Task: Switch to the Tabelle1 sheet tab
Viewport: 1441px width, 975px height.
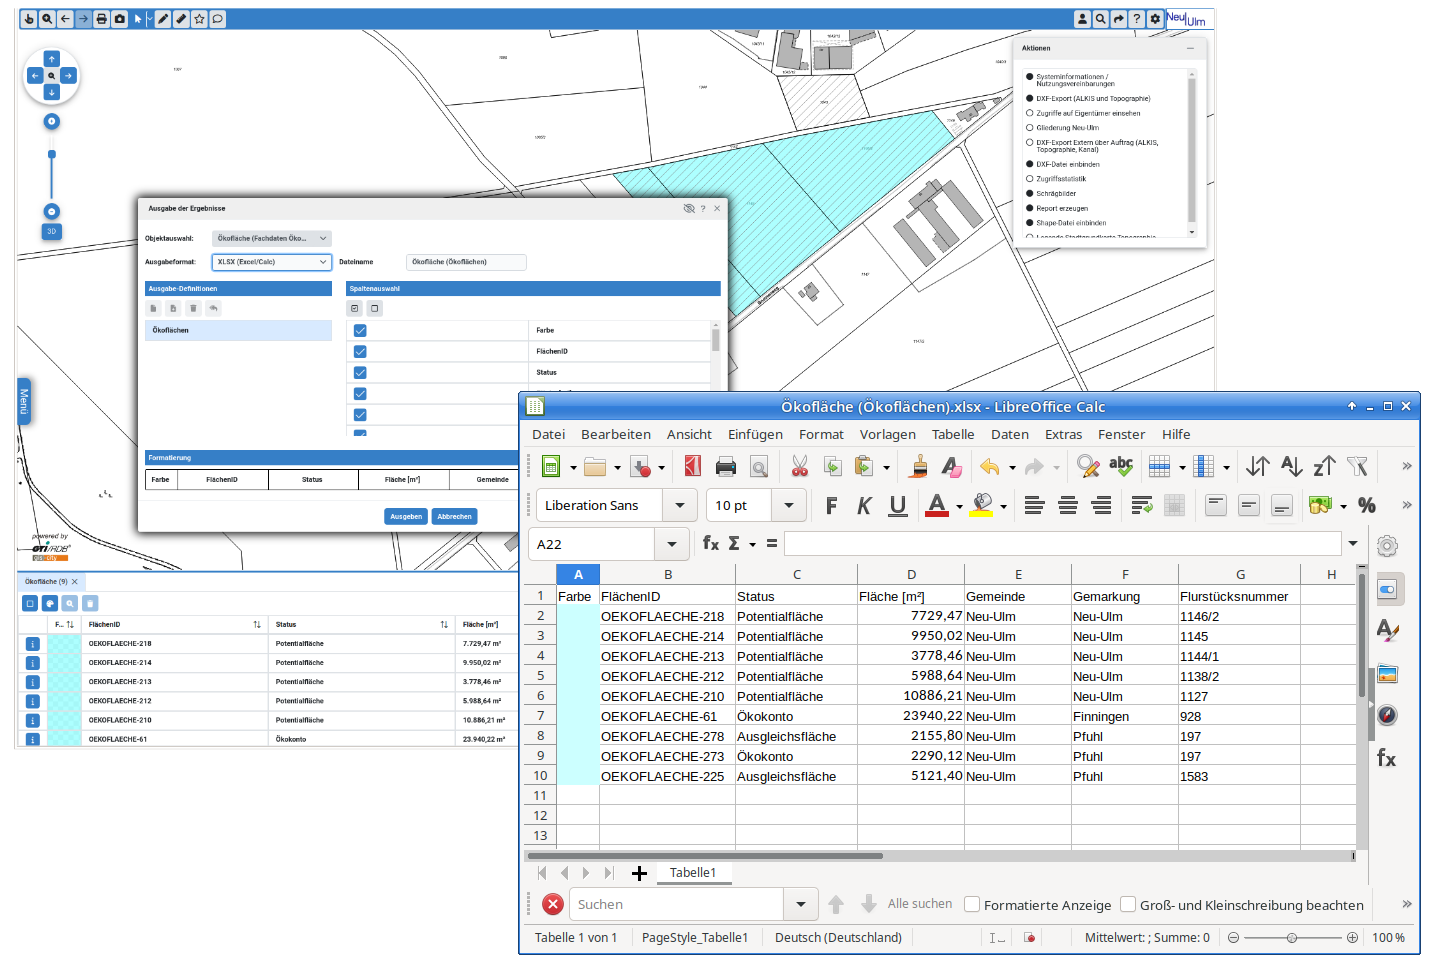Action: point(693,872)
